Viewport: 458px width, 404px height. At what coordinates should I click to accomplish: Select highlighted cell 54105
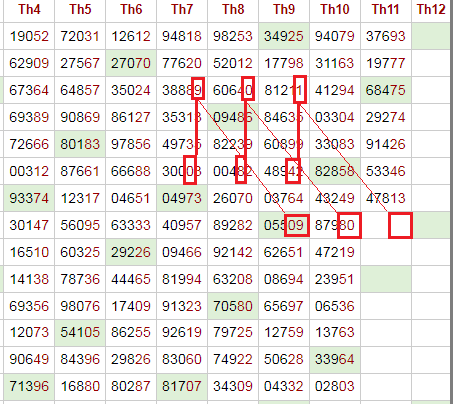(80, 332)
